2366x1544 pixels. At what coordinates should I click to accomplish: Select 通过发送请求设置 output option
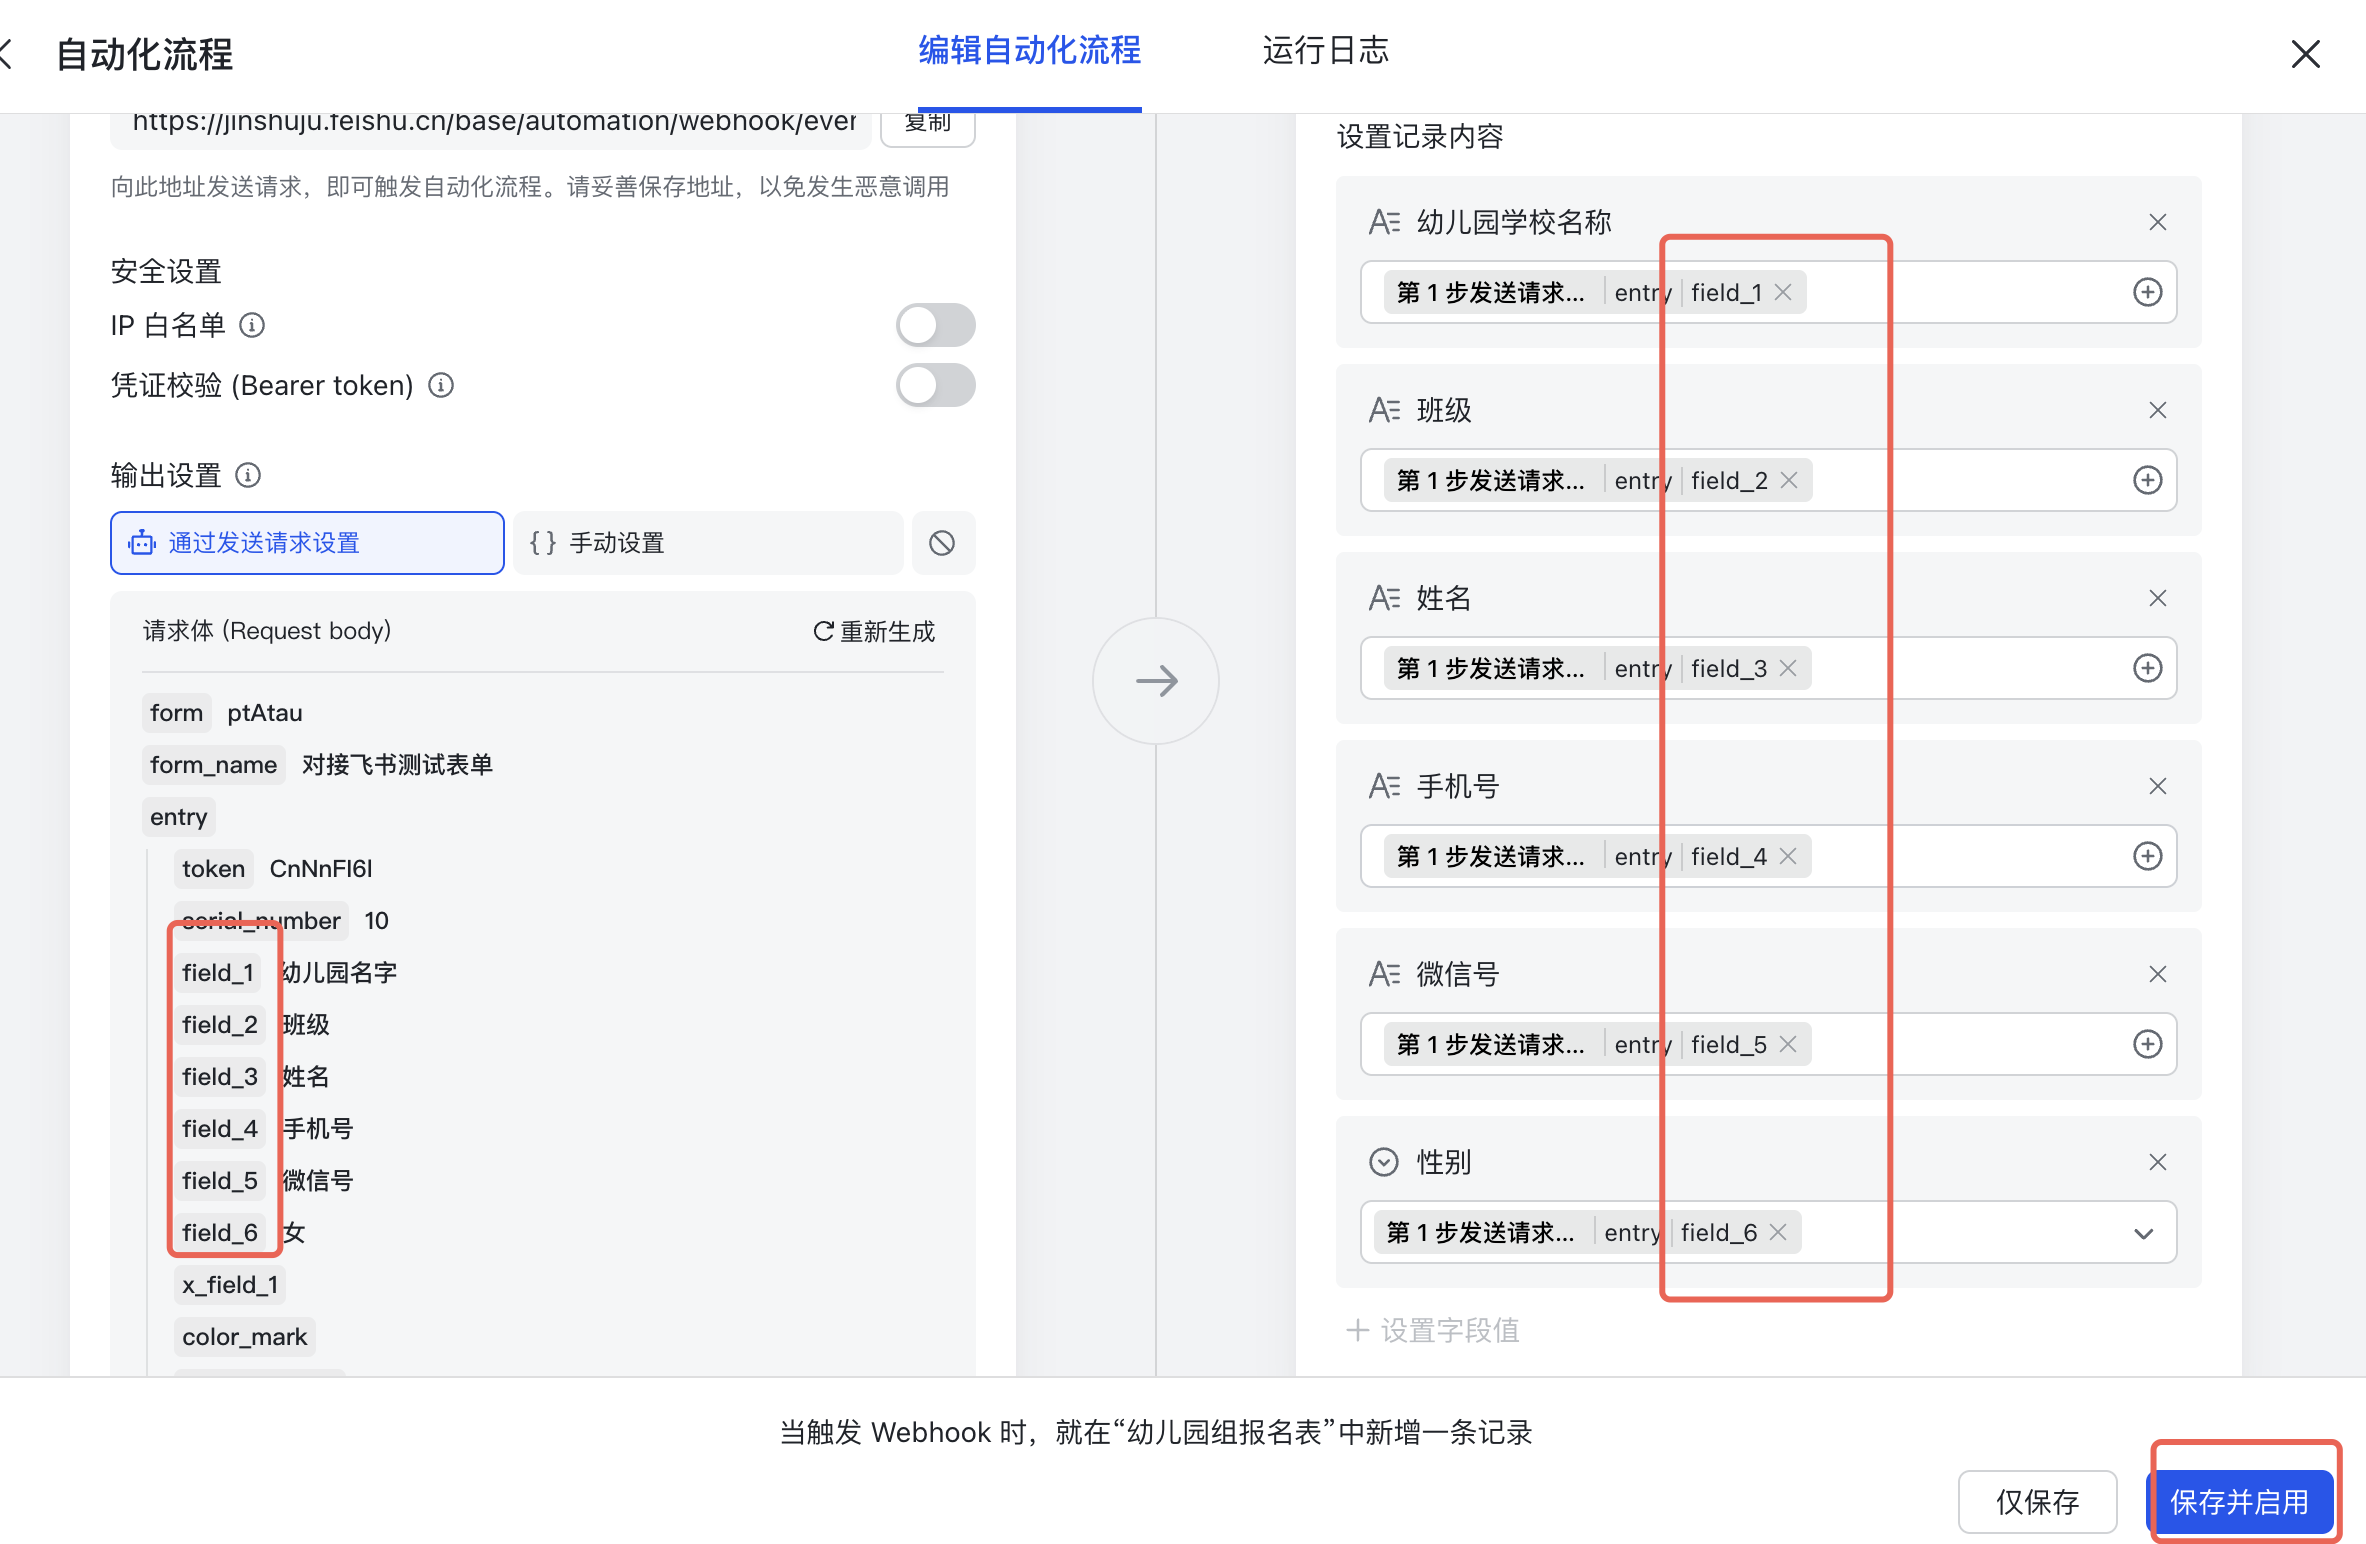point(307,543)
